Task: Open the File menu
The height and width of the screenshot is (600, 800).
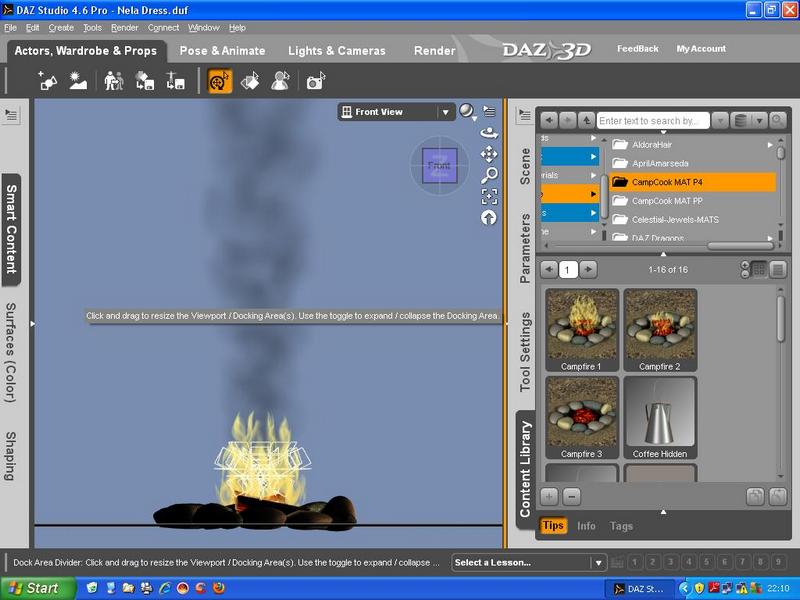Action: tap(10, 28)
